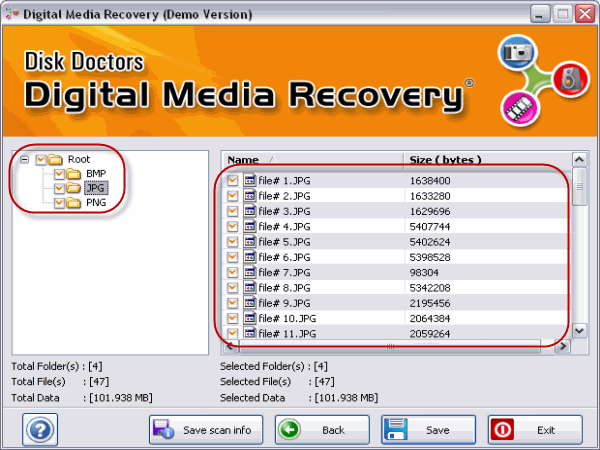
Task: Open help with the question mark button
Action: (40, 429)
